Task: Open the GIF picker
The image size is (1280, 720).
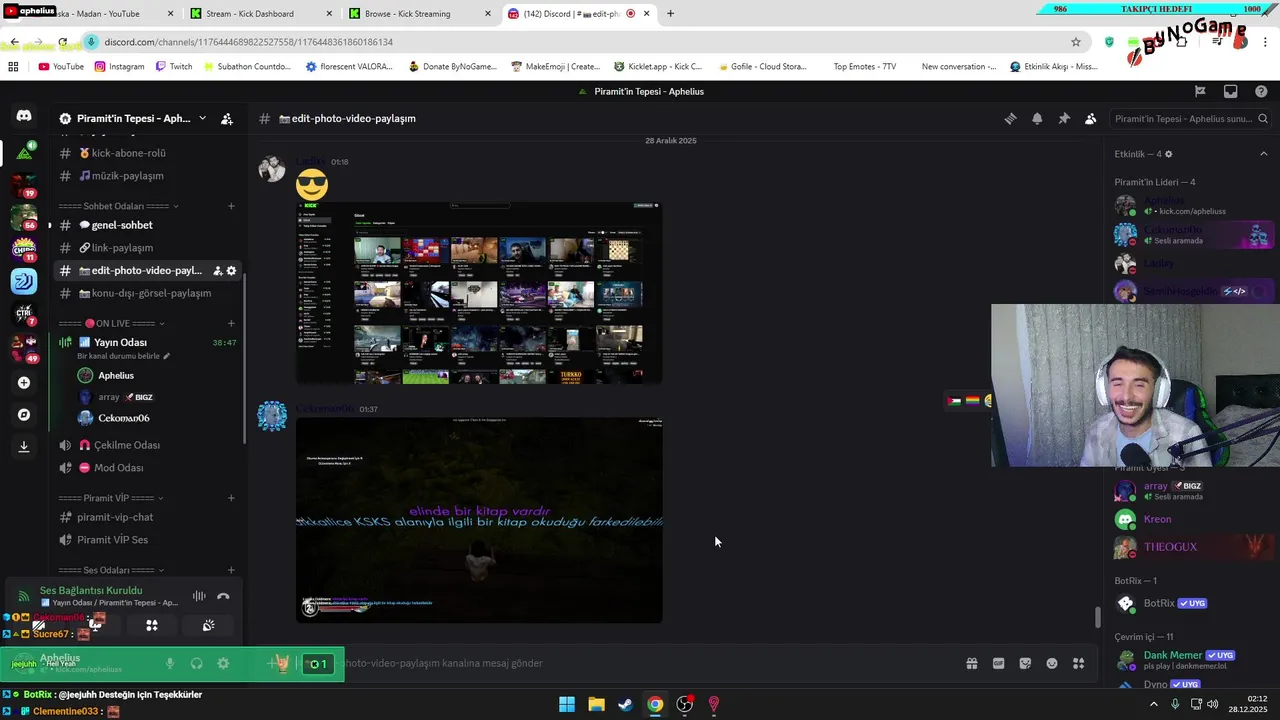Action: pos(998,663)
